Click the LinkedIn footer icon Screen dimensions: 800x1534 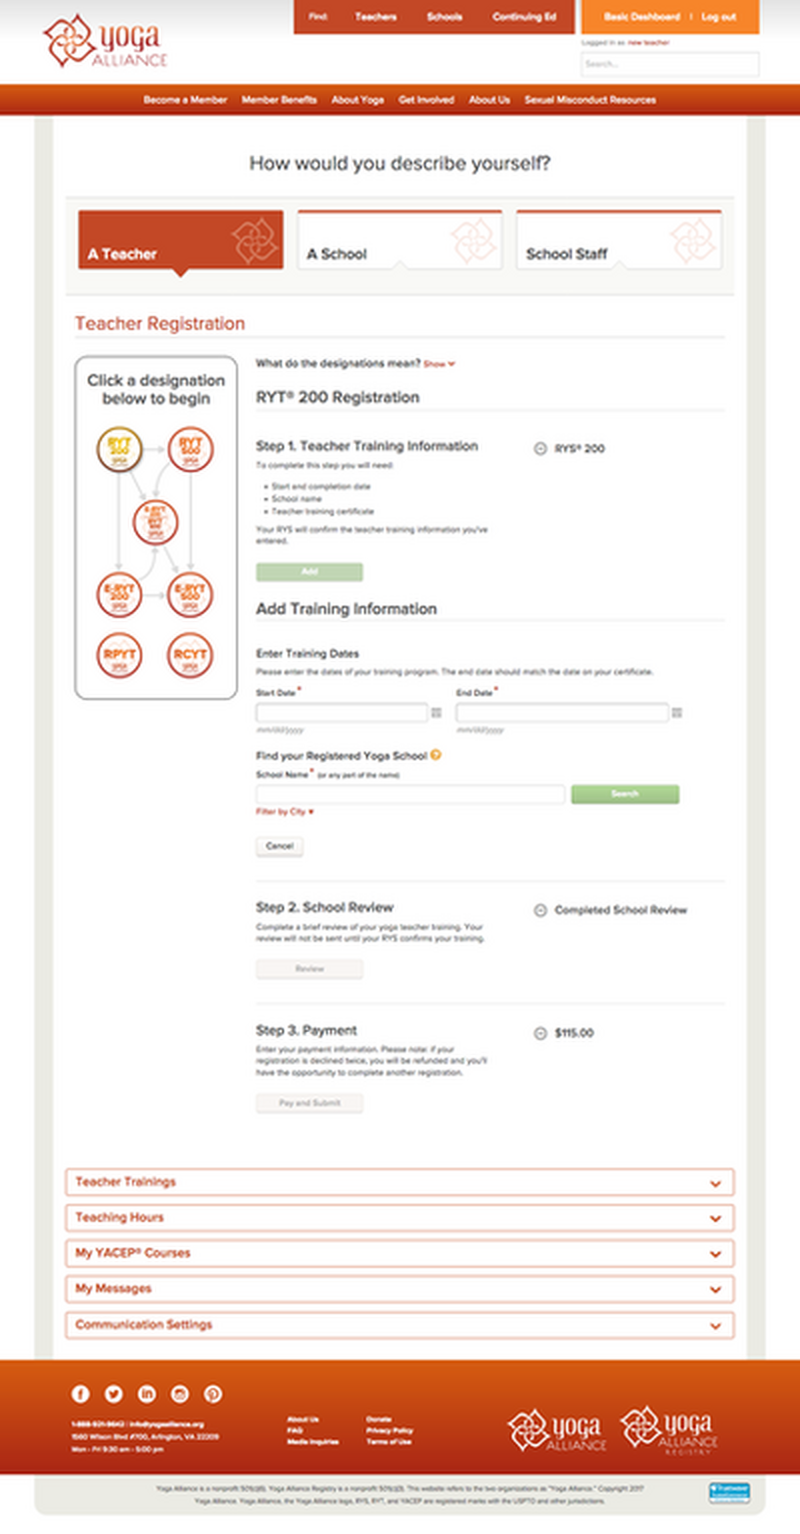point(147,1394)
